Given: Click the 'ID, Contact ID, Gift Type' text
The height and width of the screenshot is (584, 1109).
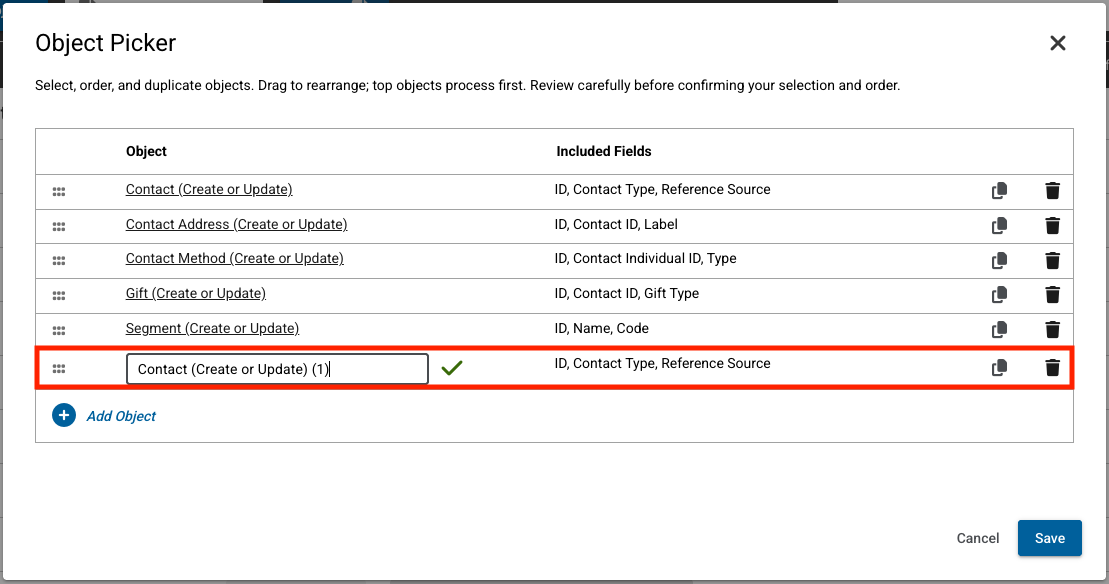Looking at the screenshot, I should pos(627,293).
